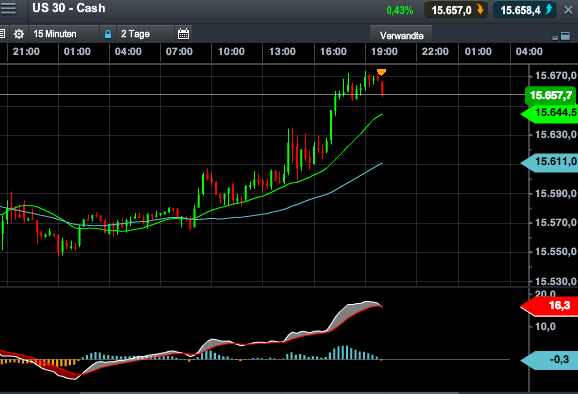Screen dimensions: 578x394
Task: Click the 15.590,0 price axis label
Action: coord(556,193)
